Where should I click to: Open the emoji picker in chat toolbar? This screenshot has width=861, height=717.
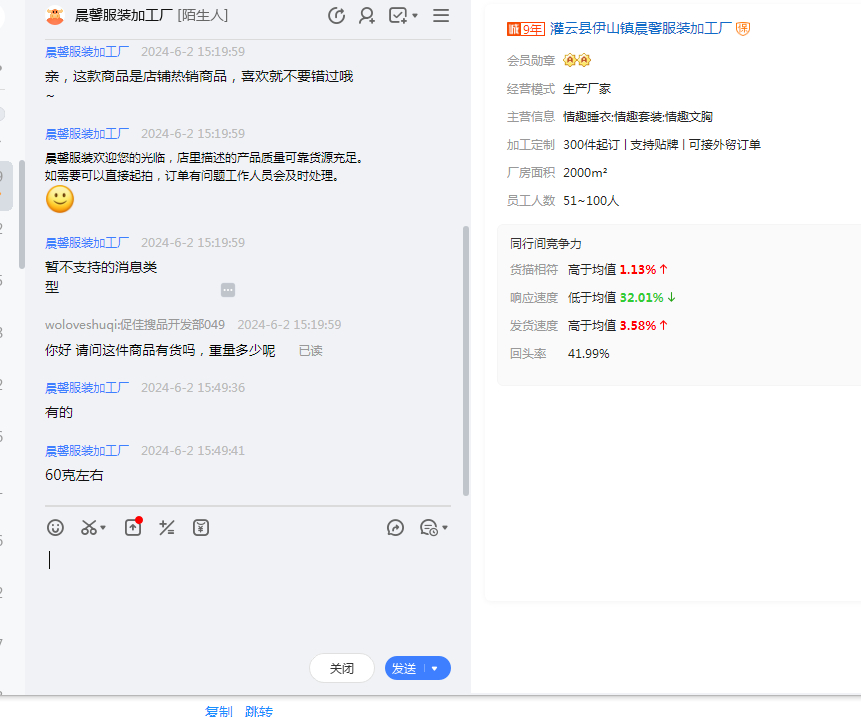click(x=56, y=527)
